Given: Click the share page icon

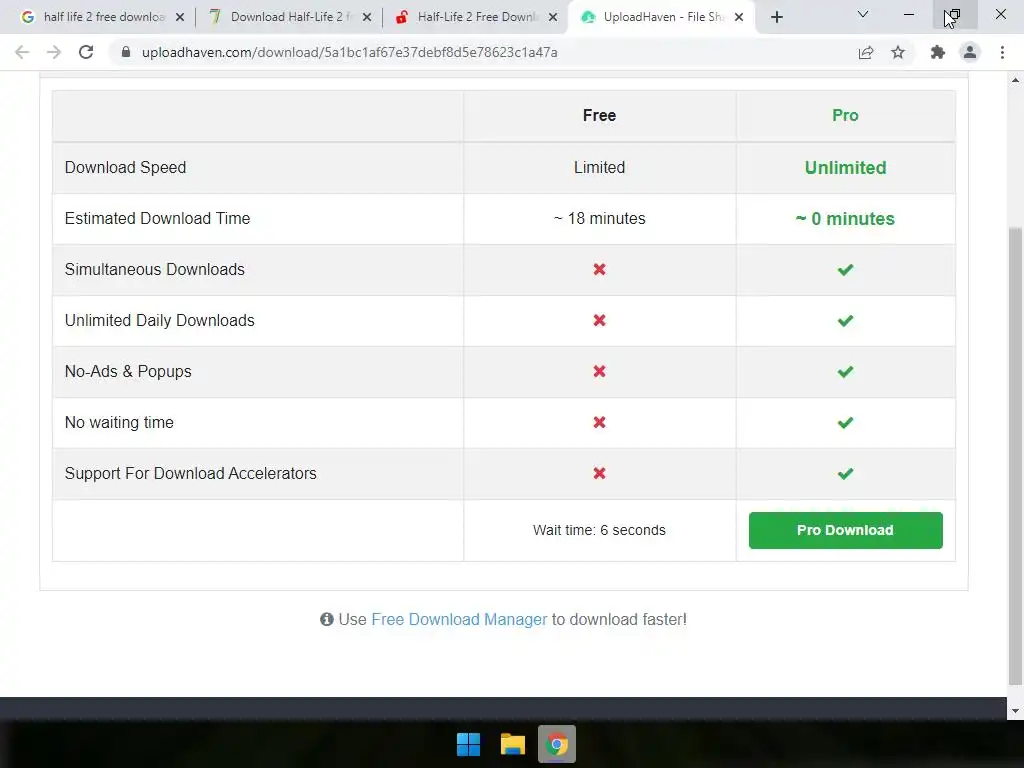Looking at the screenshot, I should tap(866, 52).
